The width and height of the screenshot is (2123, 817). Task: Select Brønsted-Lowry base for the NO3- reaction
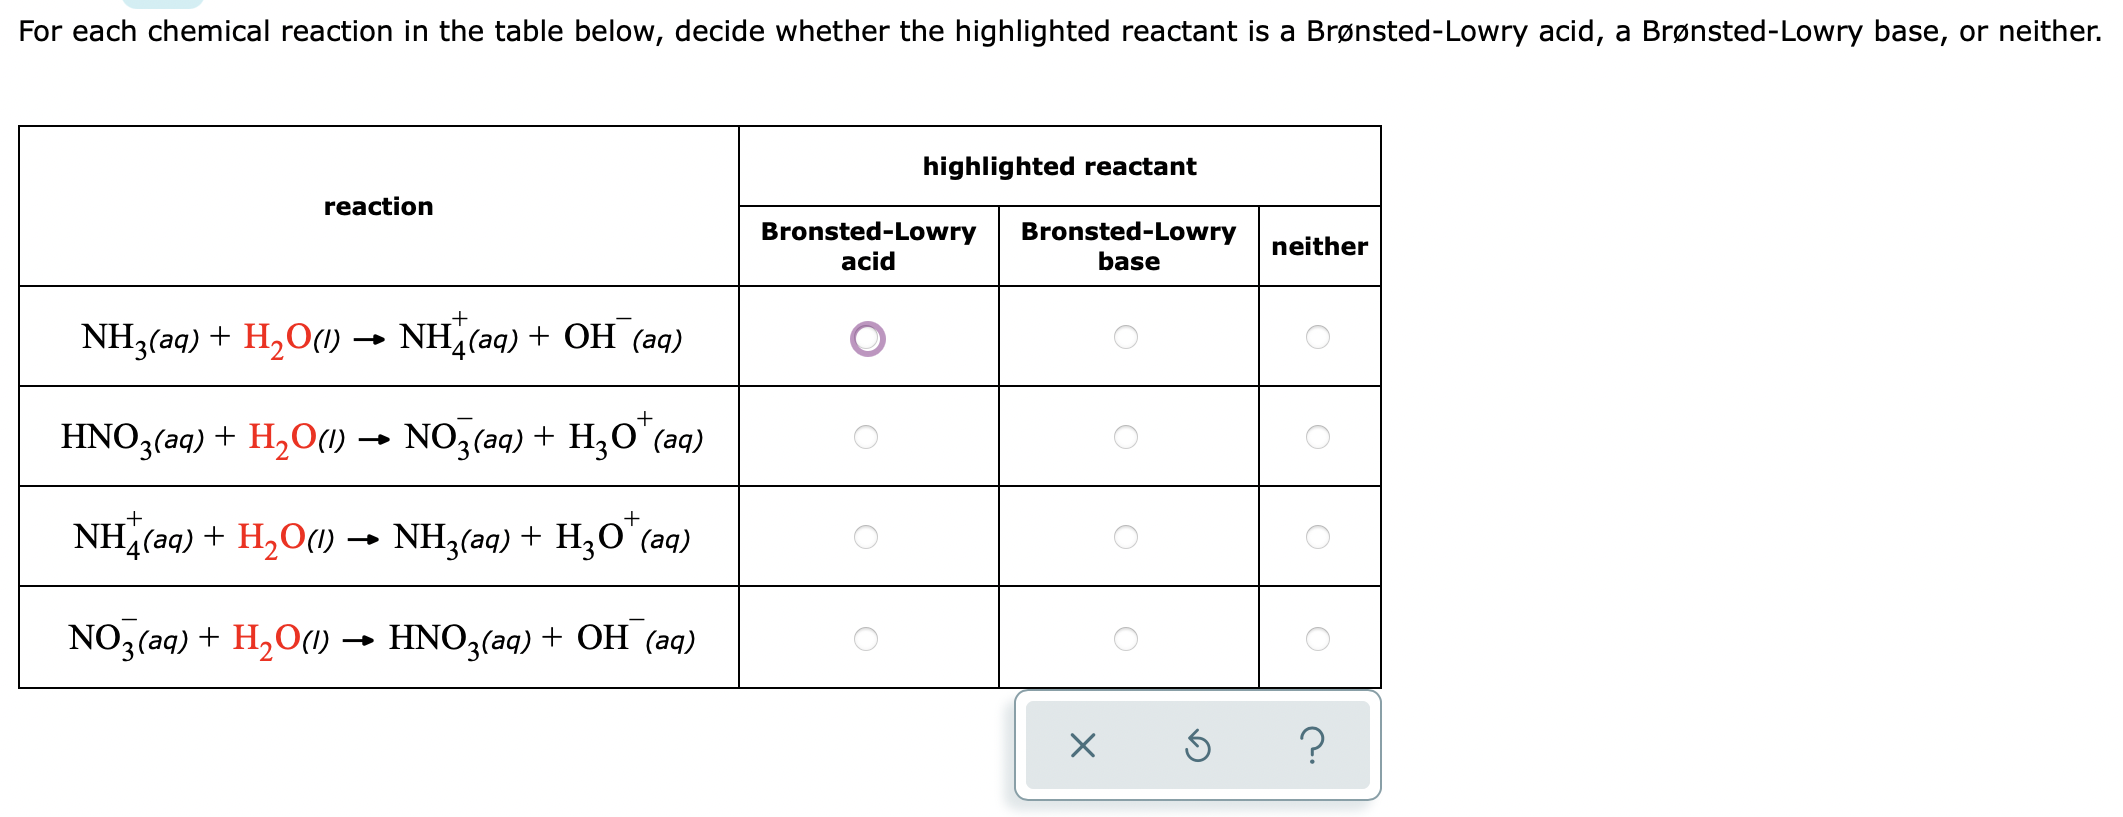point(1128,637)
